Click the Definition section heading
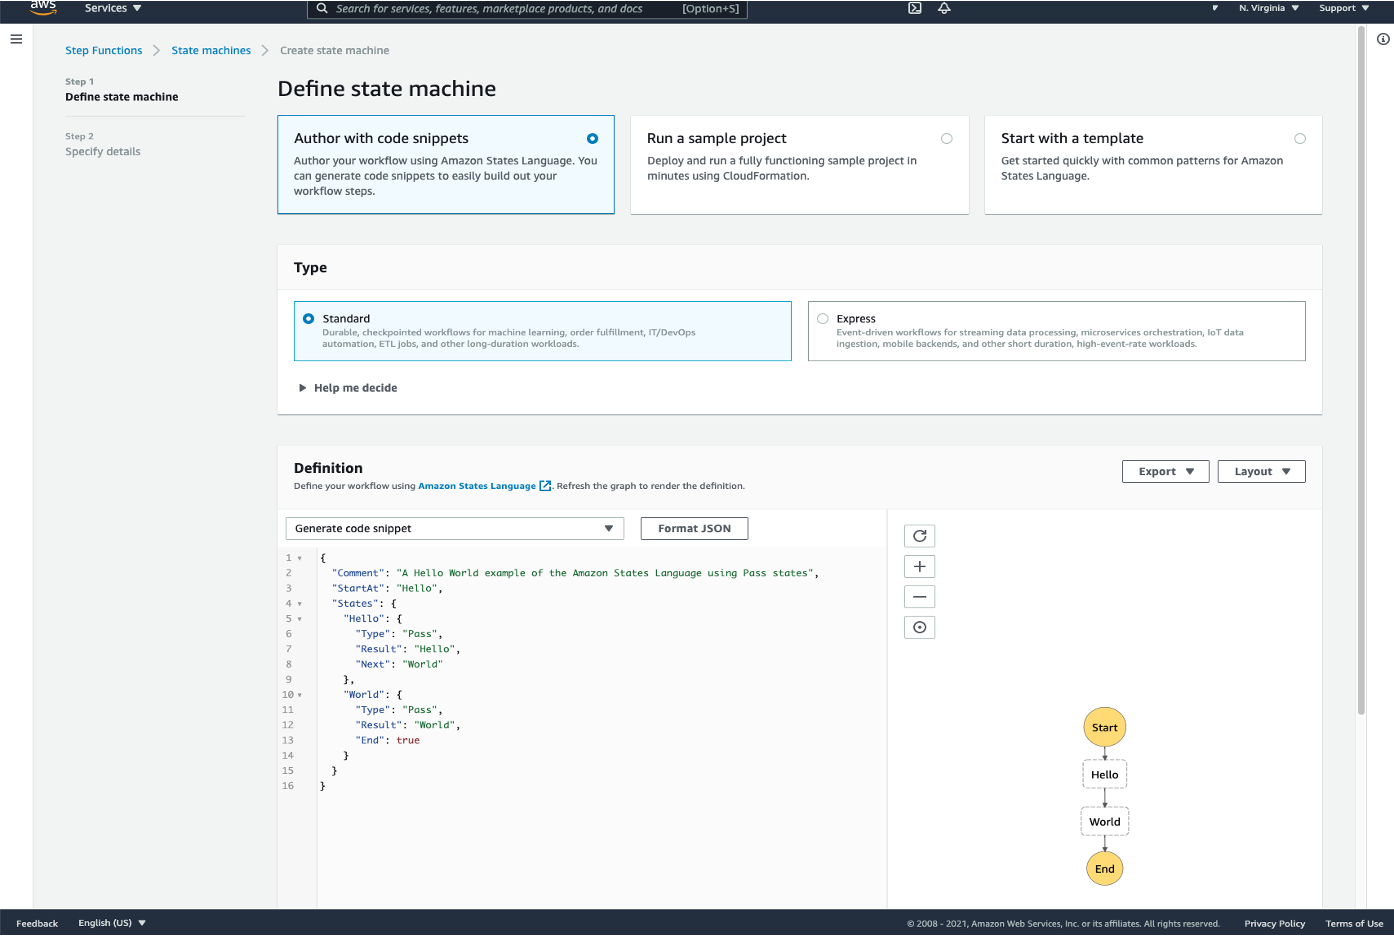The height and width of the screenshot is (936, 1394). click(328, 468)
